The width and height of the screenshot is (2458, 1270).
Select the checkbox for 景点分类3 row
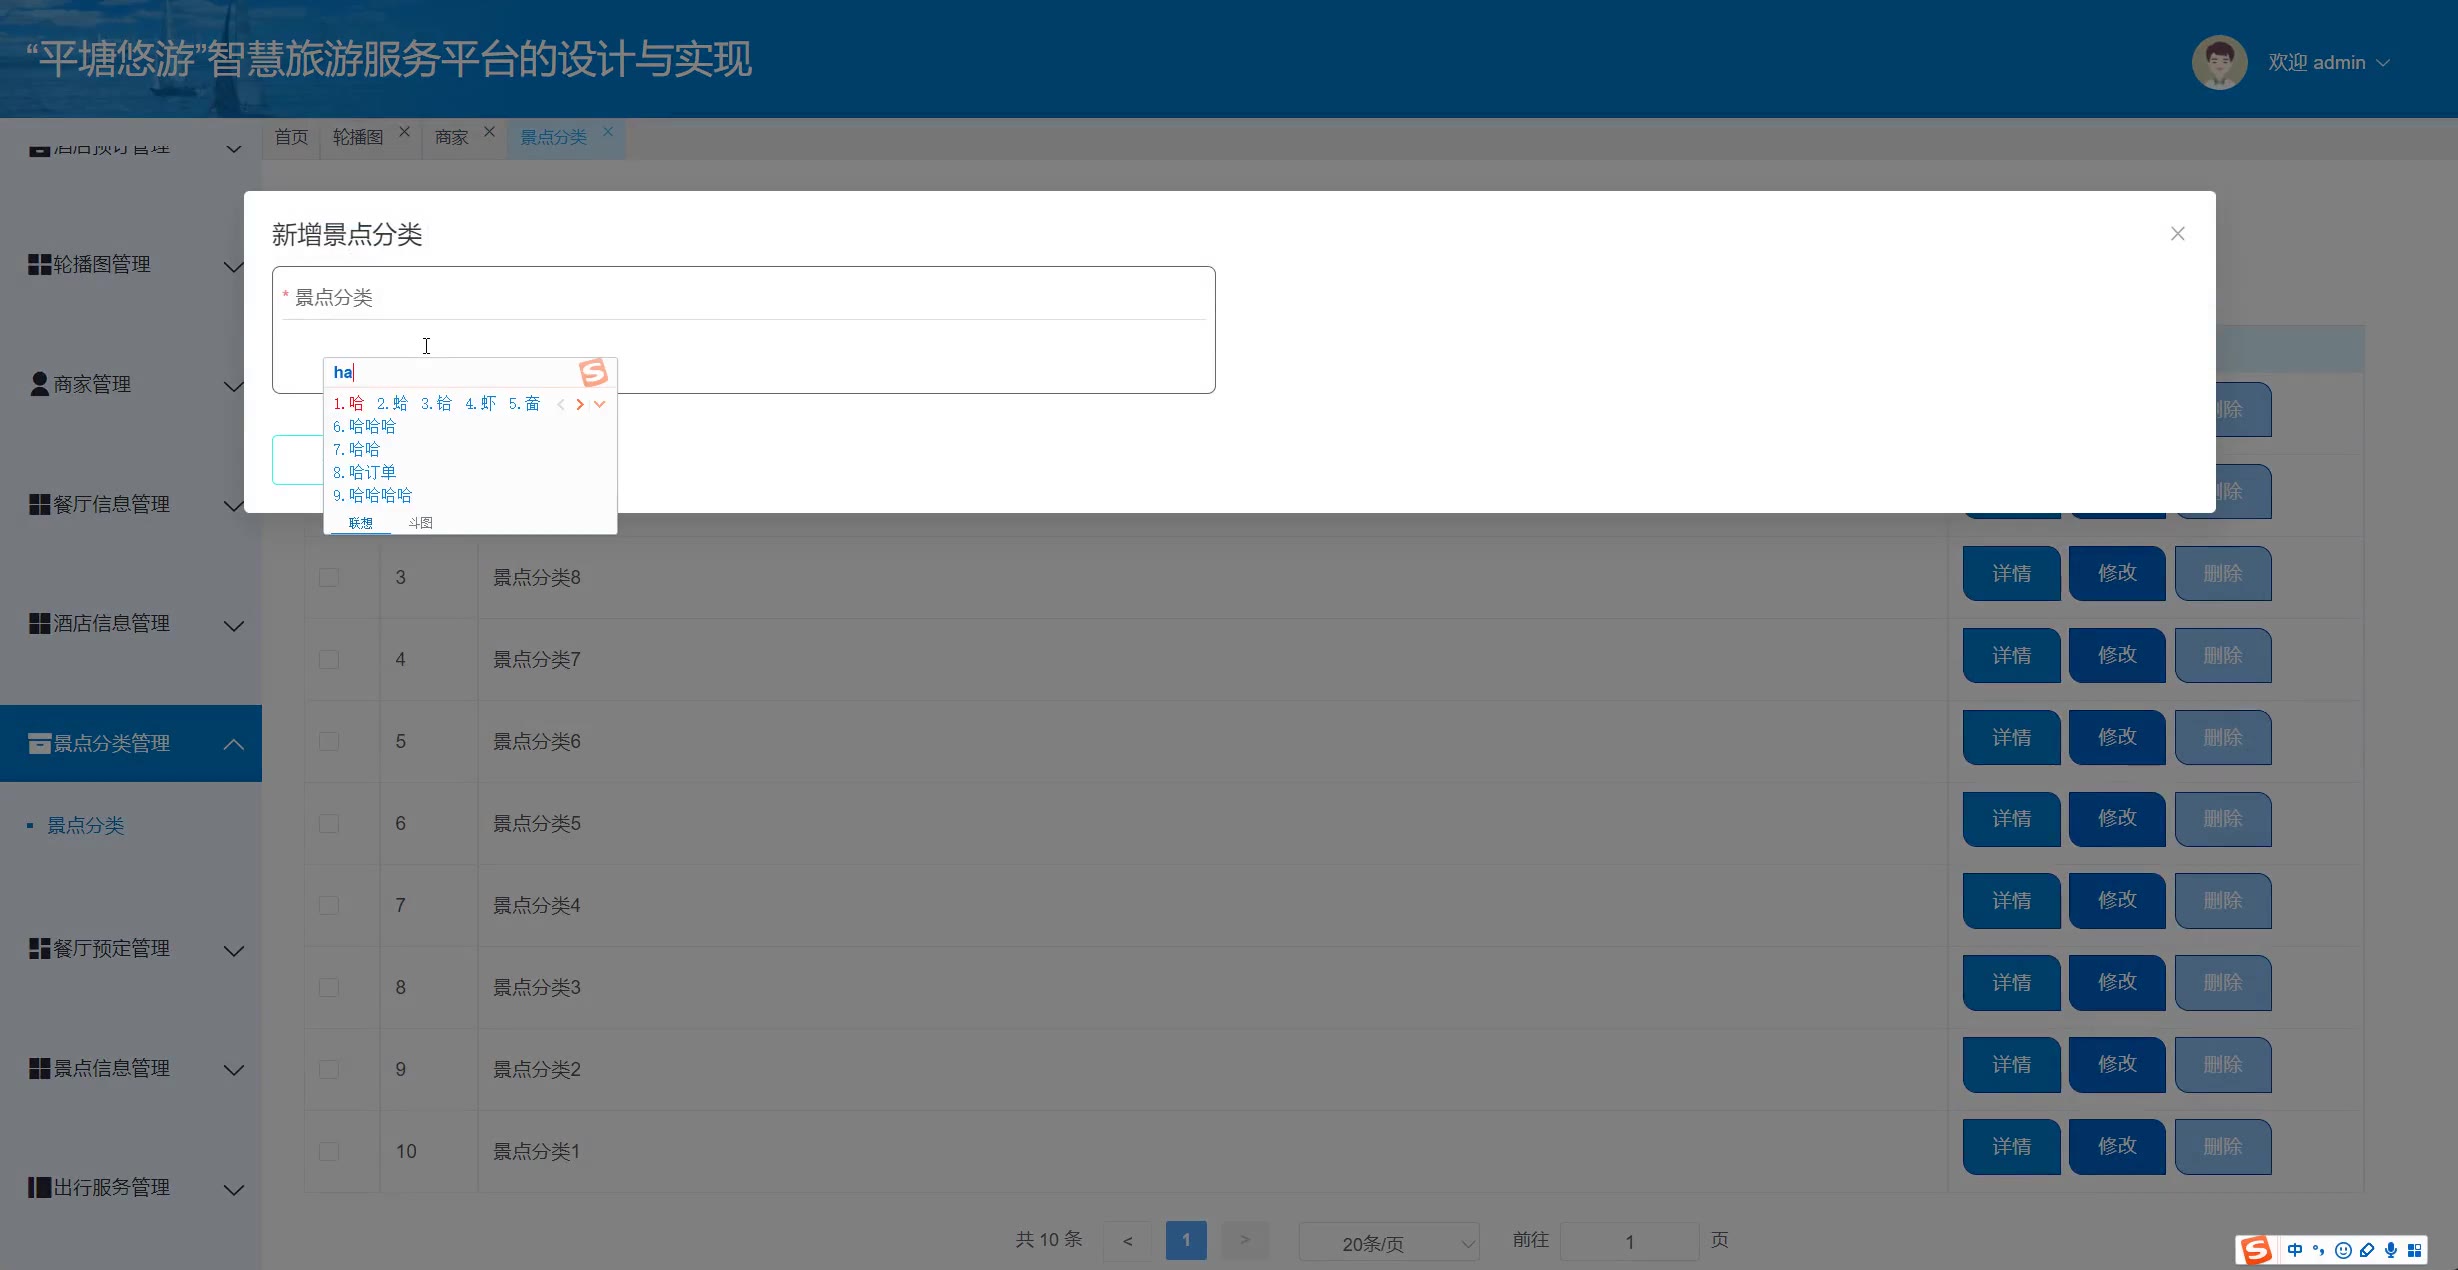click(329, 988)
